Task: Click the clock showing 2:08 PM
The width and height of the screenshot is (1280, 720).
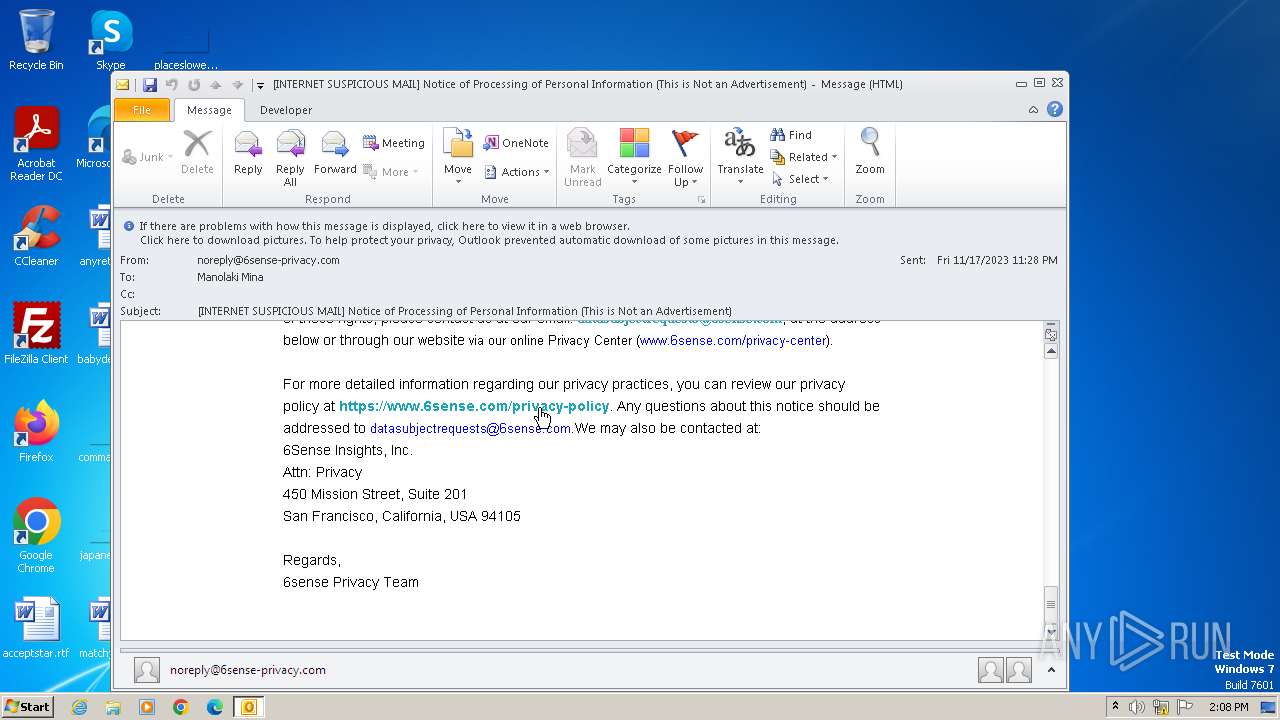Action: 1228,707
